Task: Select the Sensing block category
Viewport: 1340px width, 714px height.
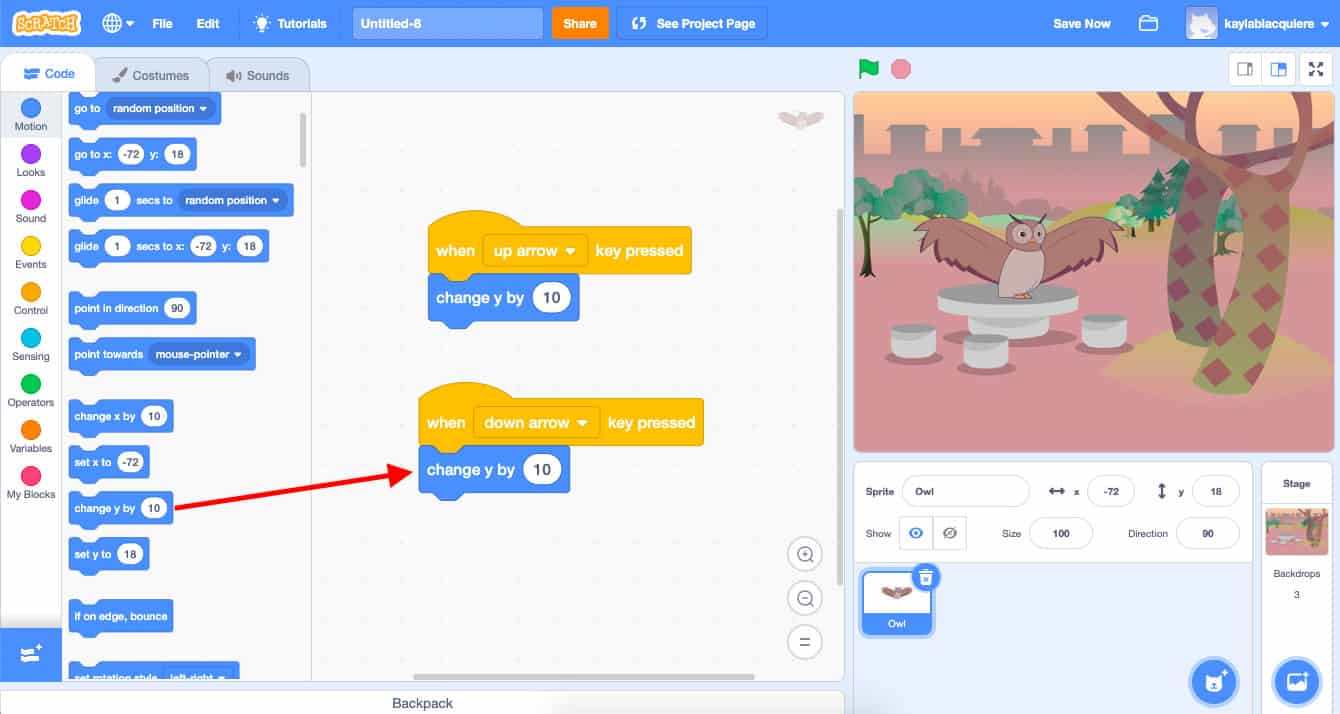Action: [31, 345]
